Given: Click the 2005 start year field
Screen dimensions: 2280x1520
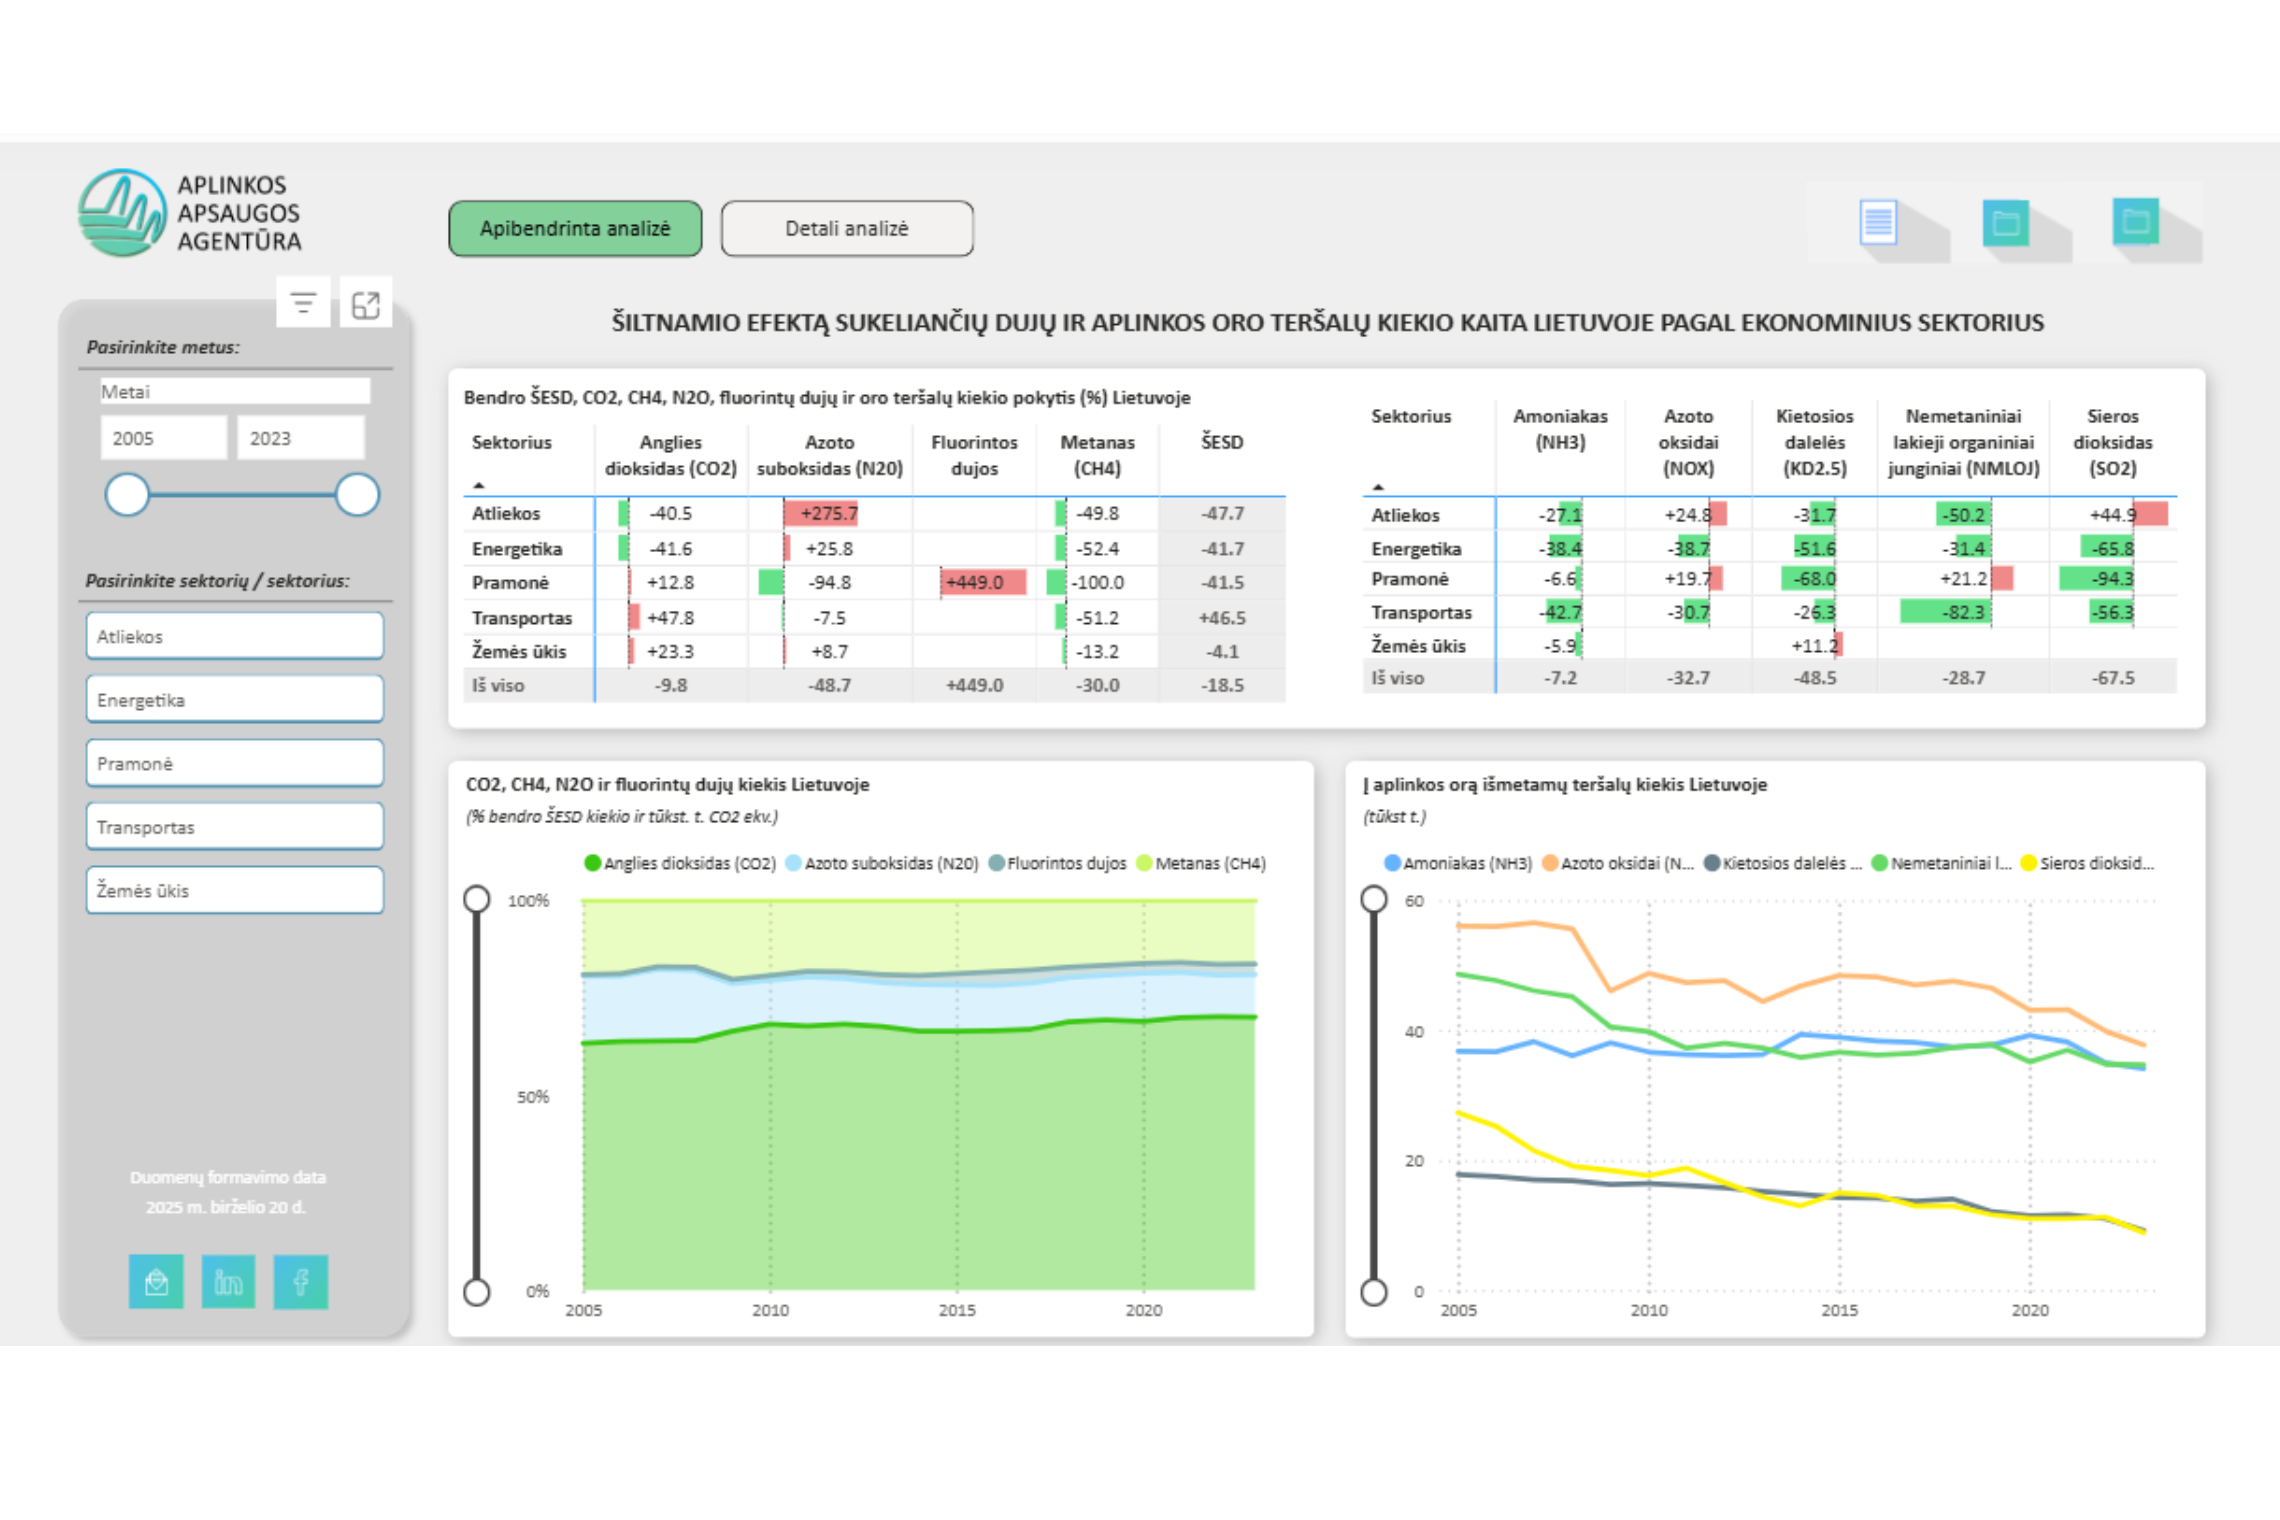Looking at the screenshot, I should tap(164, 438).
